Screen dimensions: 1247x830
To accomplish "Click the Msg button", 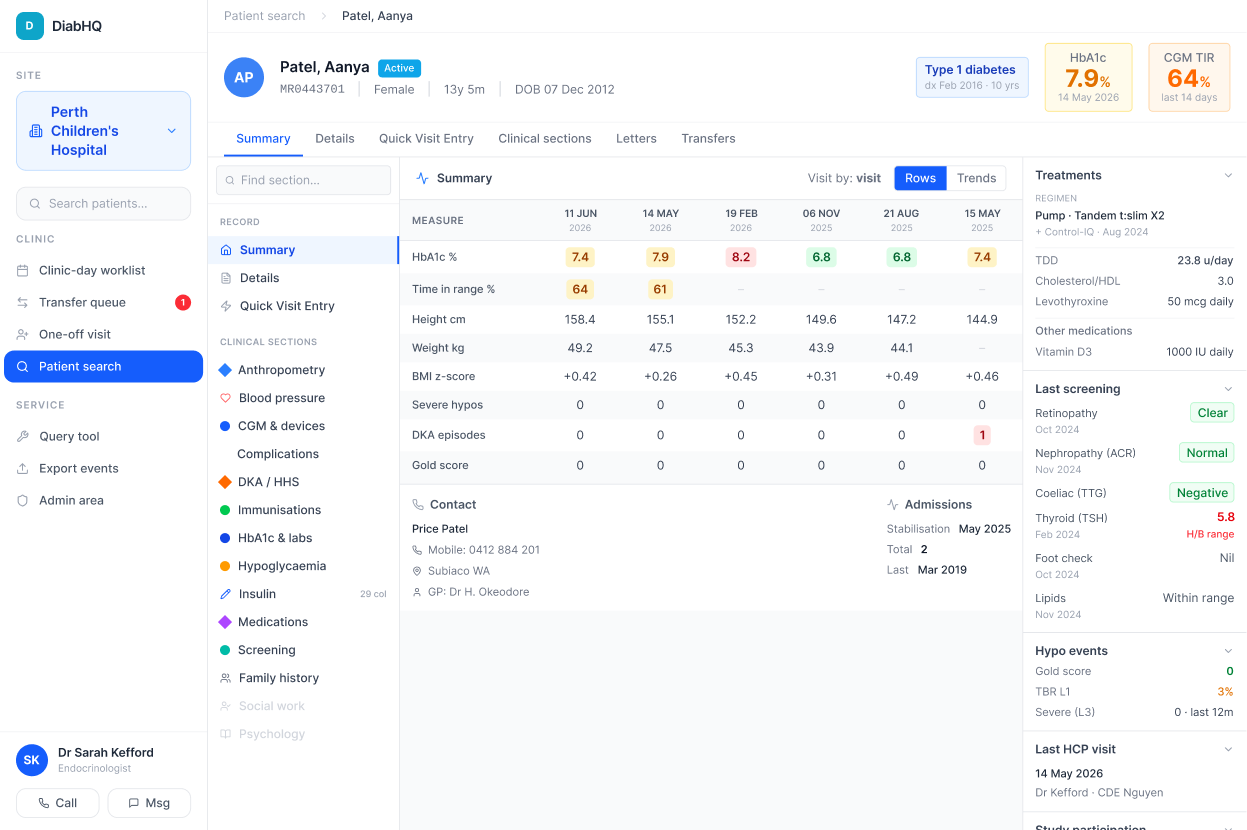I will [x=149, y=803].
